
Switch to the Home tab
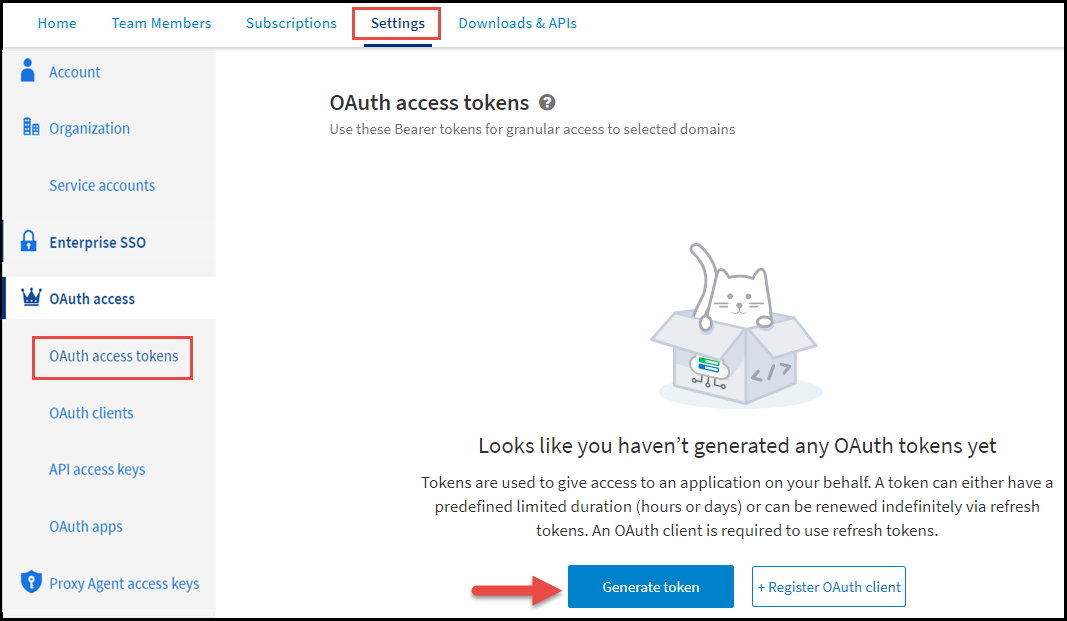57,22
